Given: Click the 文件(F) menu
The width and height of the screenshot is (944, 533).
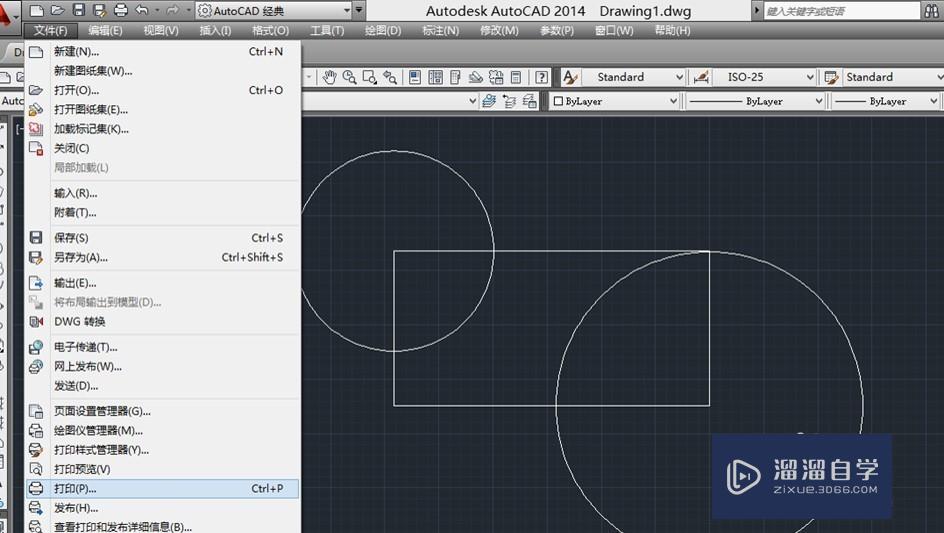Looking at the screenshot, I should click(51, 30).
